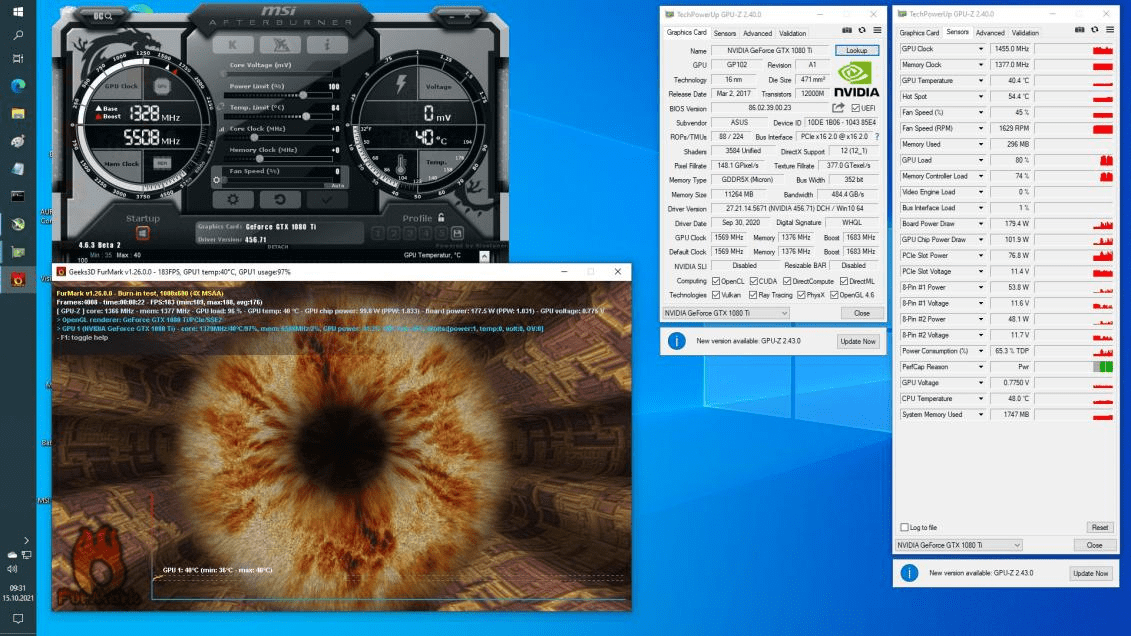Image resolution: width=1131 pixels, height=636 pixels.
Task: Click Bus Interface question mark icon
Action: (x=877, y=136)
